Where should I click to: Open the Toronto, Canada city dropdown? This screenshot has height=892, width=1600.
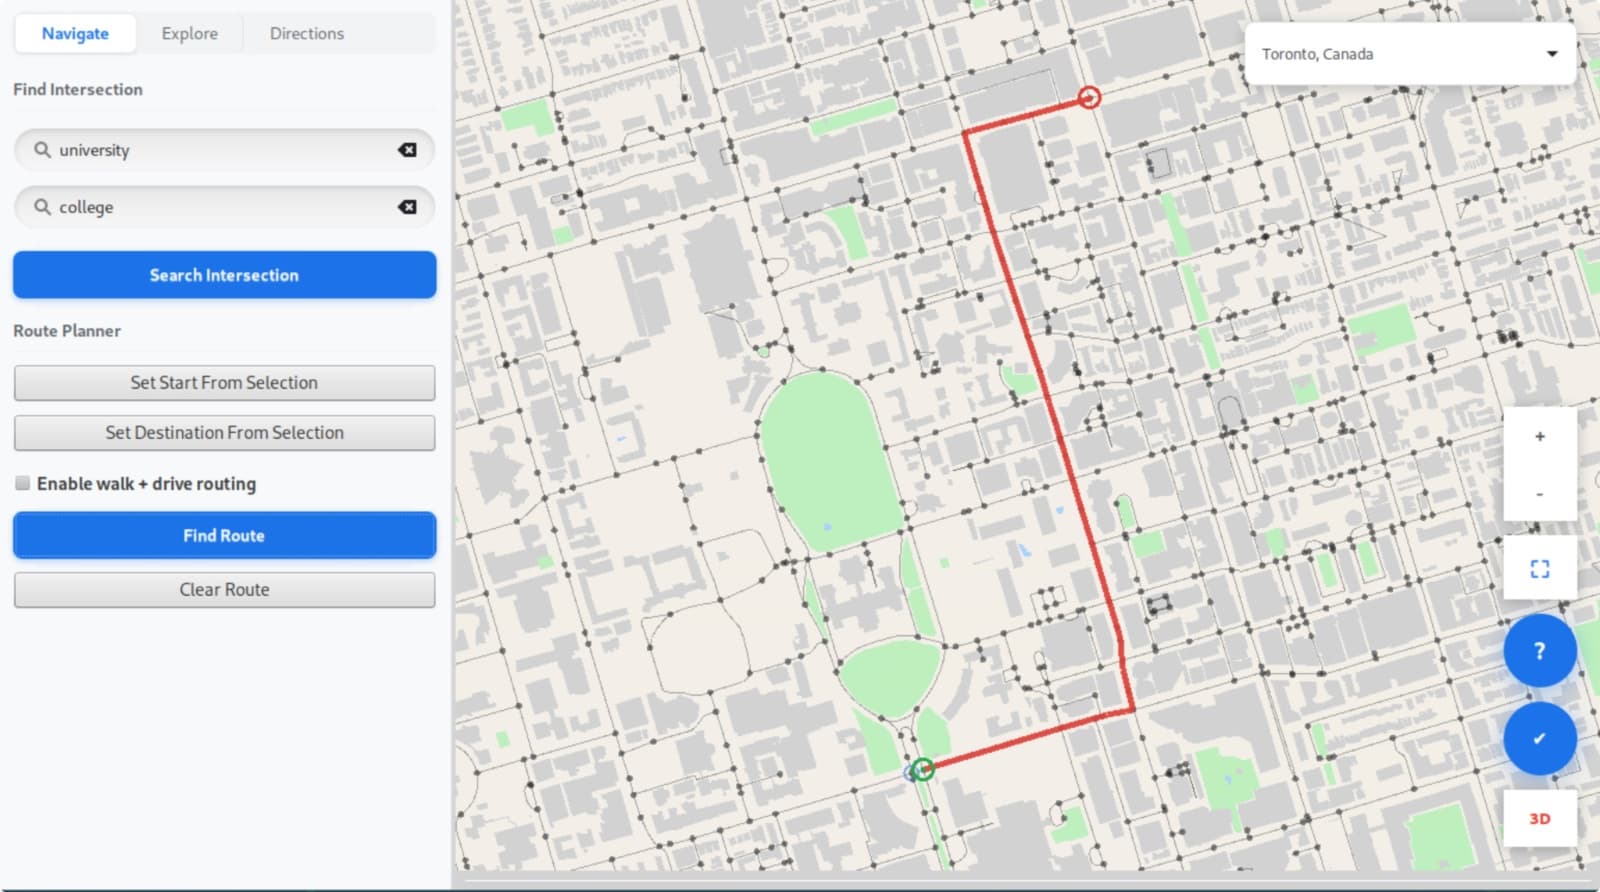(1410, 54)
